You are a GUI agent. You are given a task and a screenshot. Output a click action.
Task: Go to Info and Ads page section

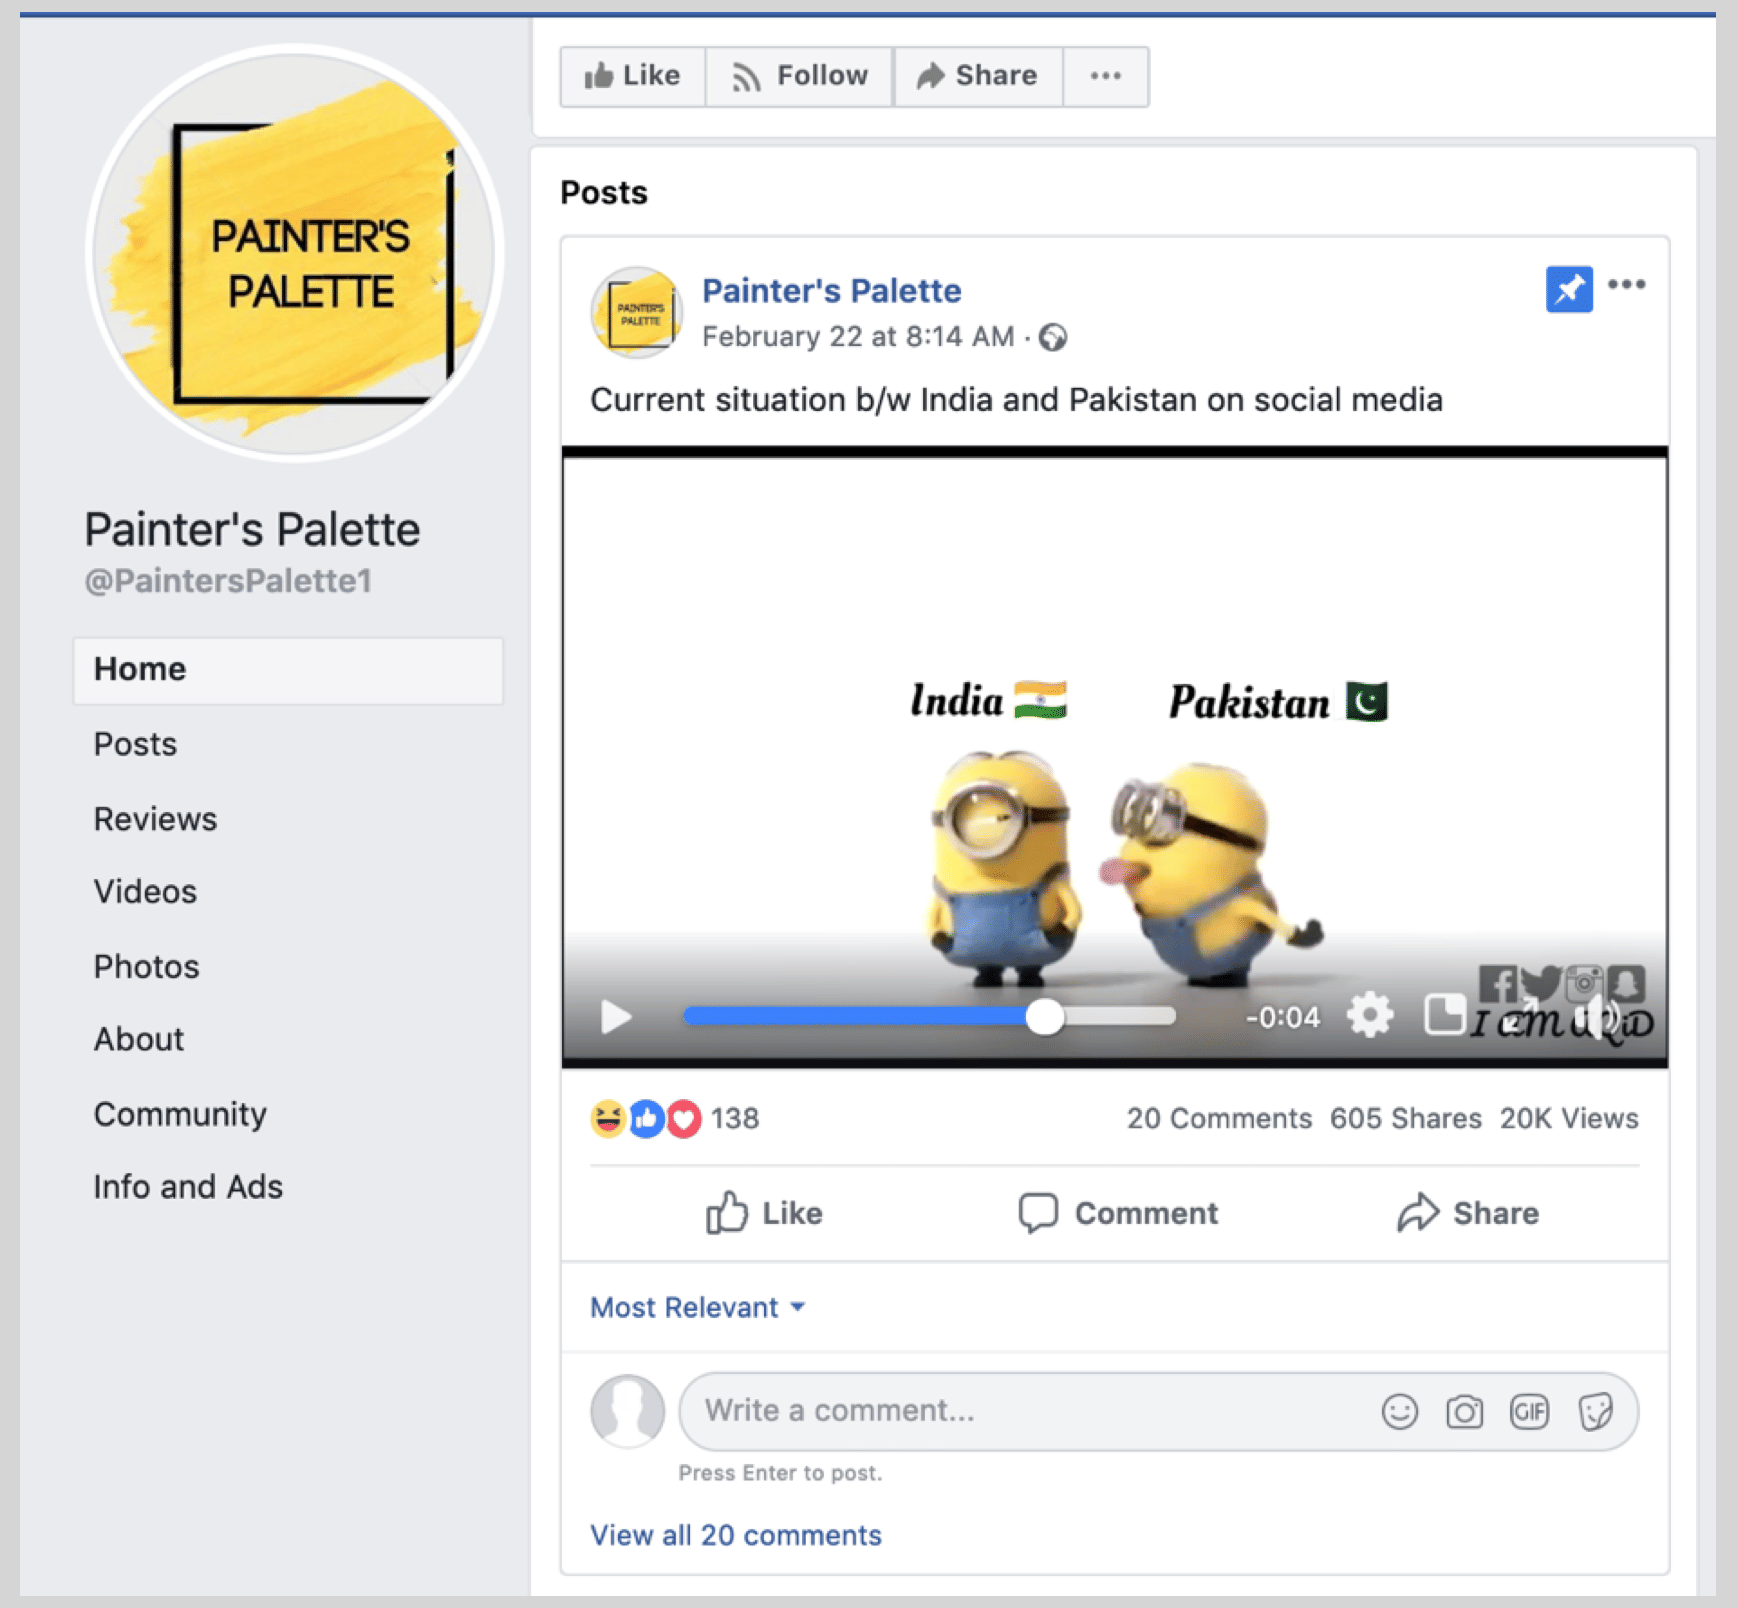tap(188, 1187)
